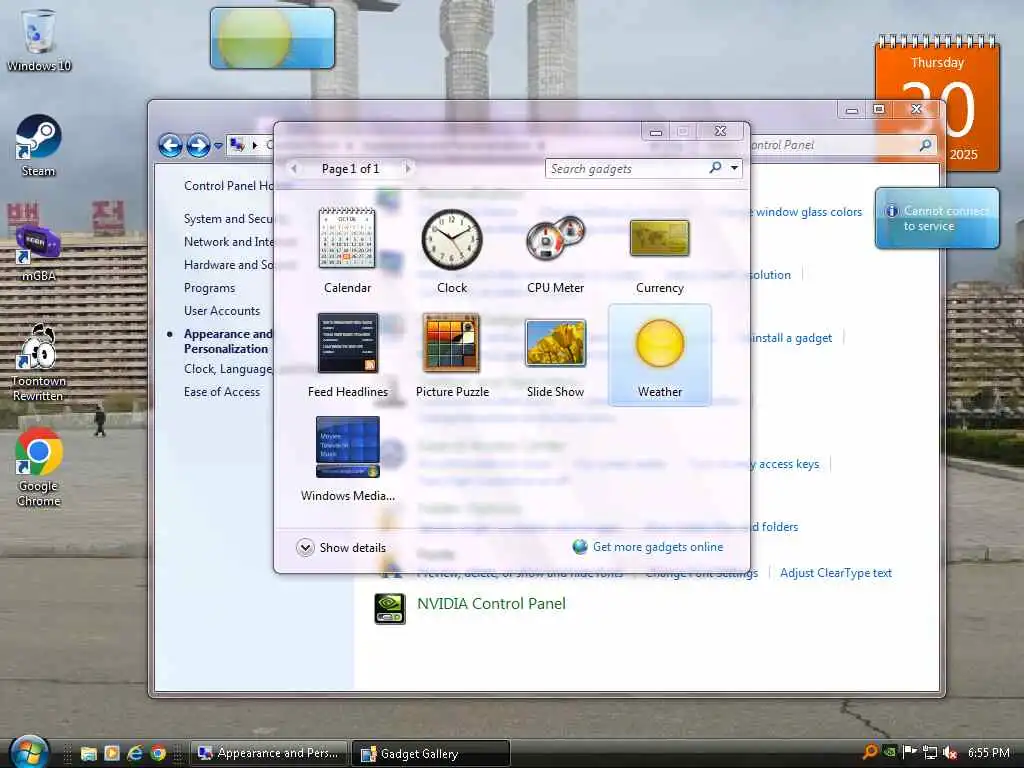This screenshot has height=768, width=1024.
Task: Open window glass colors link
Action: pos(808,212)
